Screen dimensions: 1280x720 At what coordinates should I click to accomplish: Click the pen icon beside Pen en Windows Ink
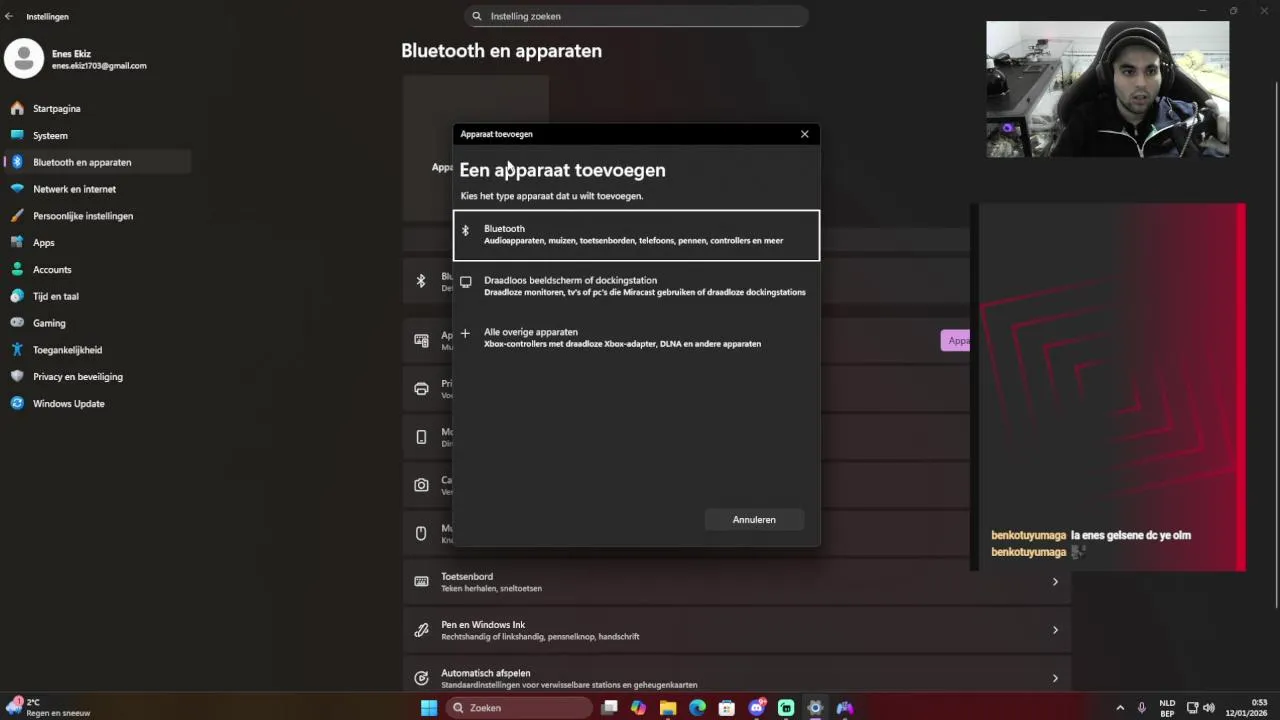coord(421,630)
